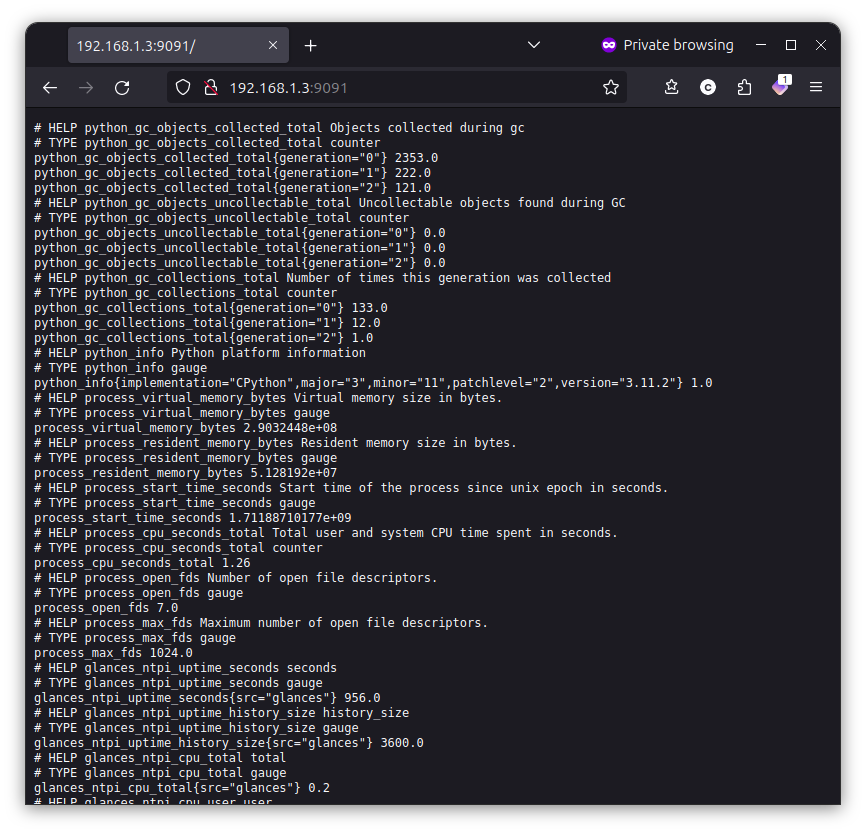866x833 pixels.
Task: Open the tracking protection shield panel
Action: point(183,87)
